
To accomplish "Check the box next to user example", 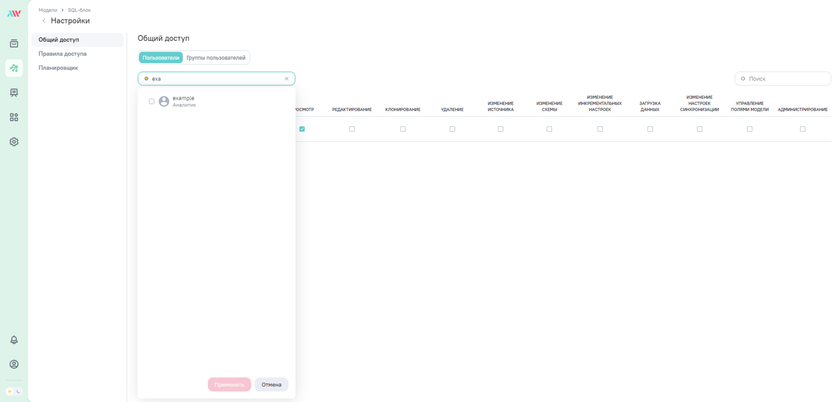I will pos(152,101).
